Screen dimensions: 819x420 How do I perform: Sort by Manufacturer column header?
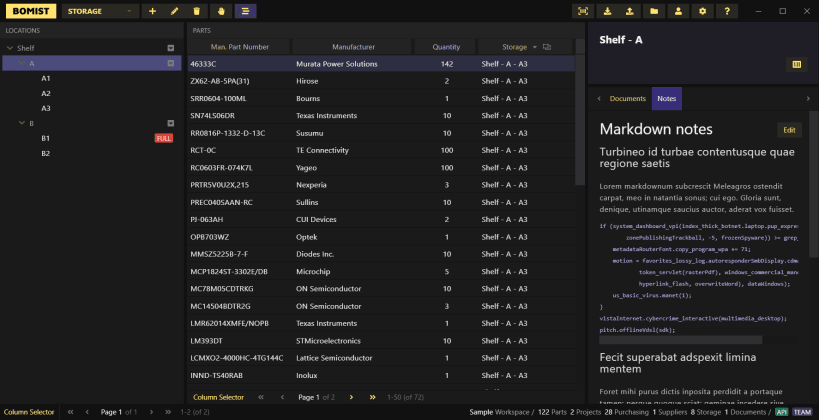click(x=353, y=47)
